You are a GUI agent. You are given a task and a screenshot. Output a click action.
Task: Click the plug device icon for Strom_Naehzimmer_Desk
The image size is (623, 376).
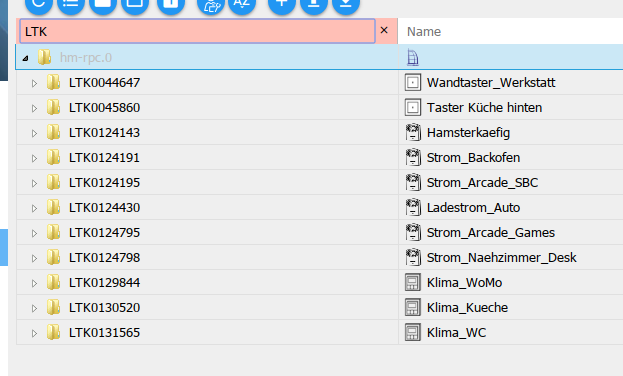tap(413, 258)
